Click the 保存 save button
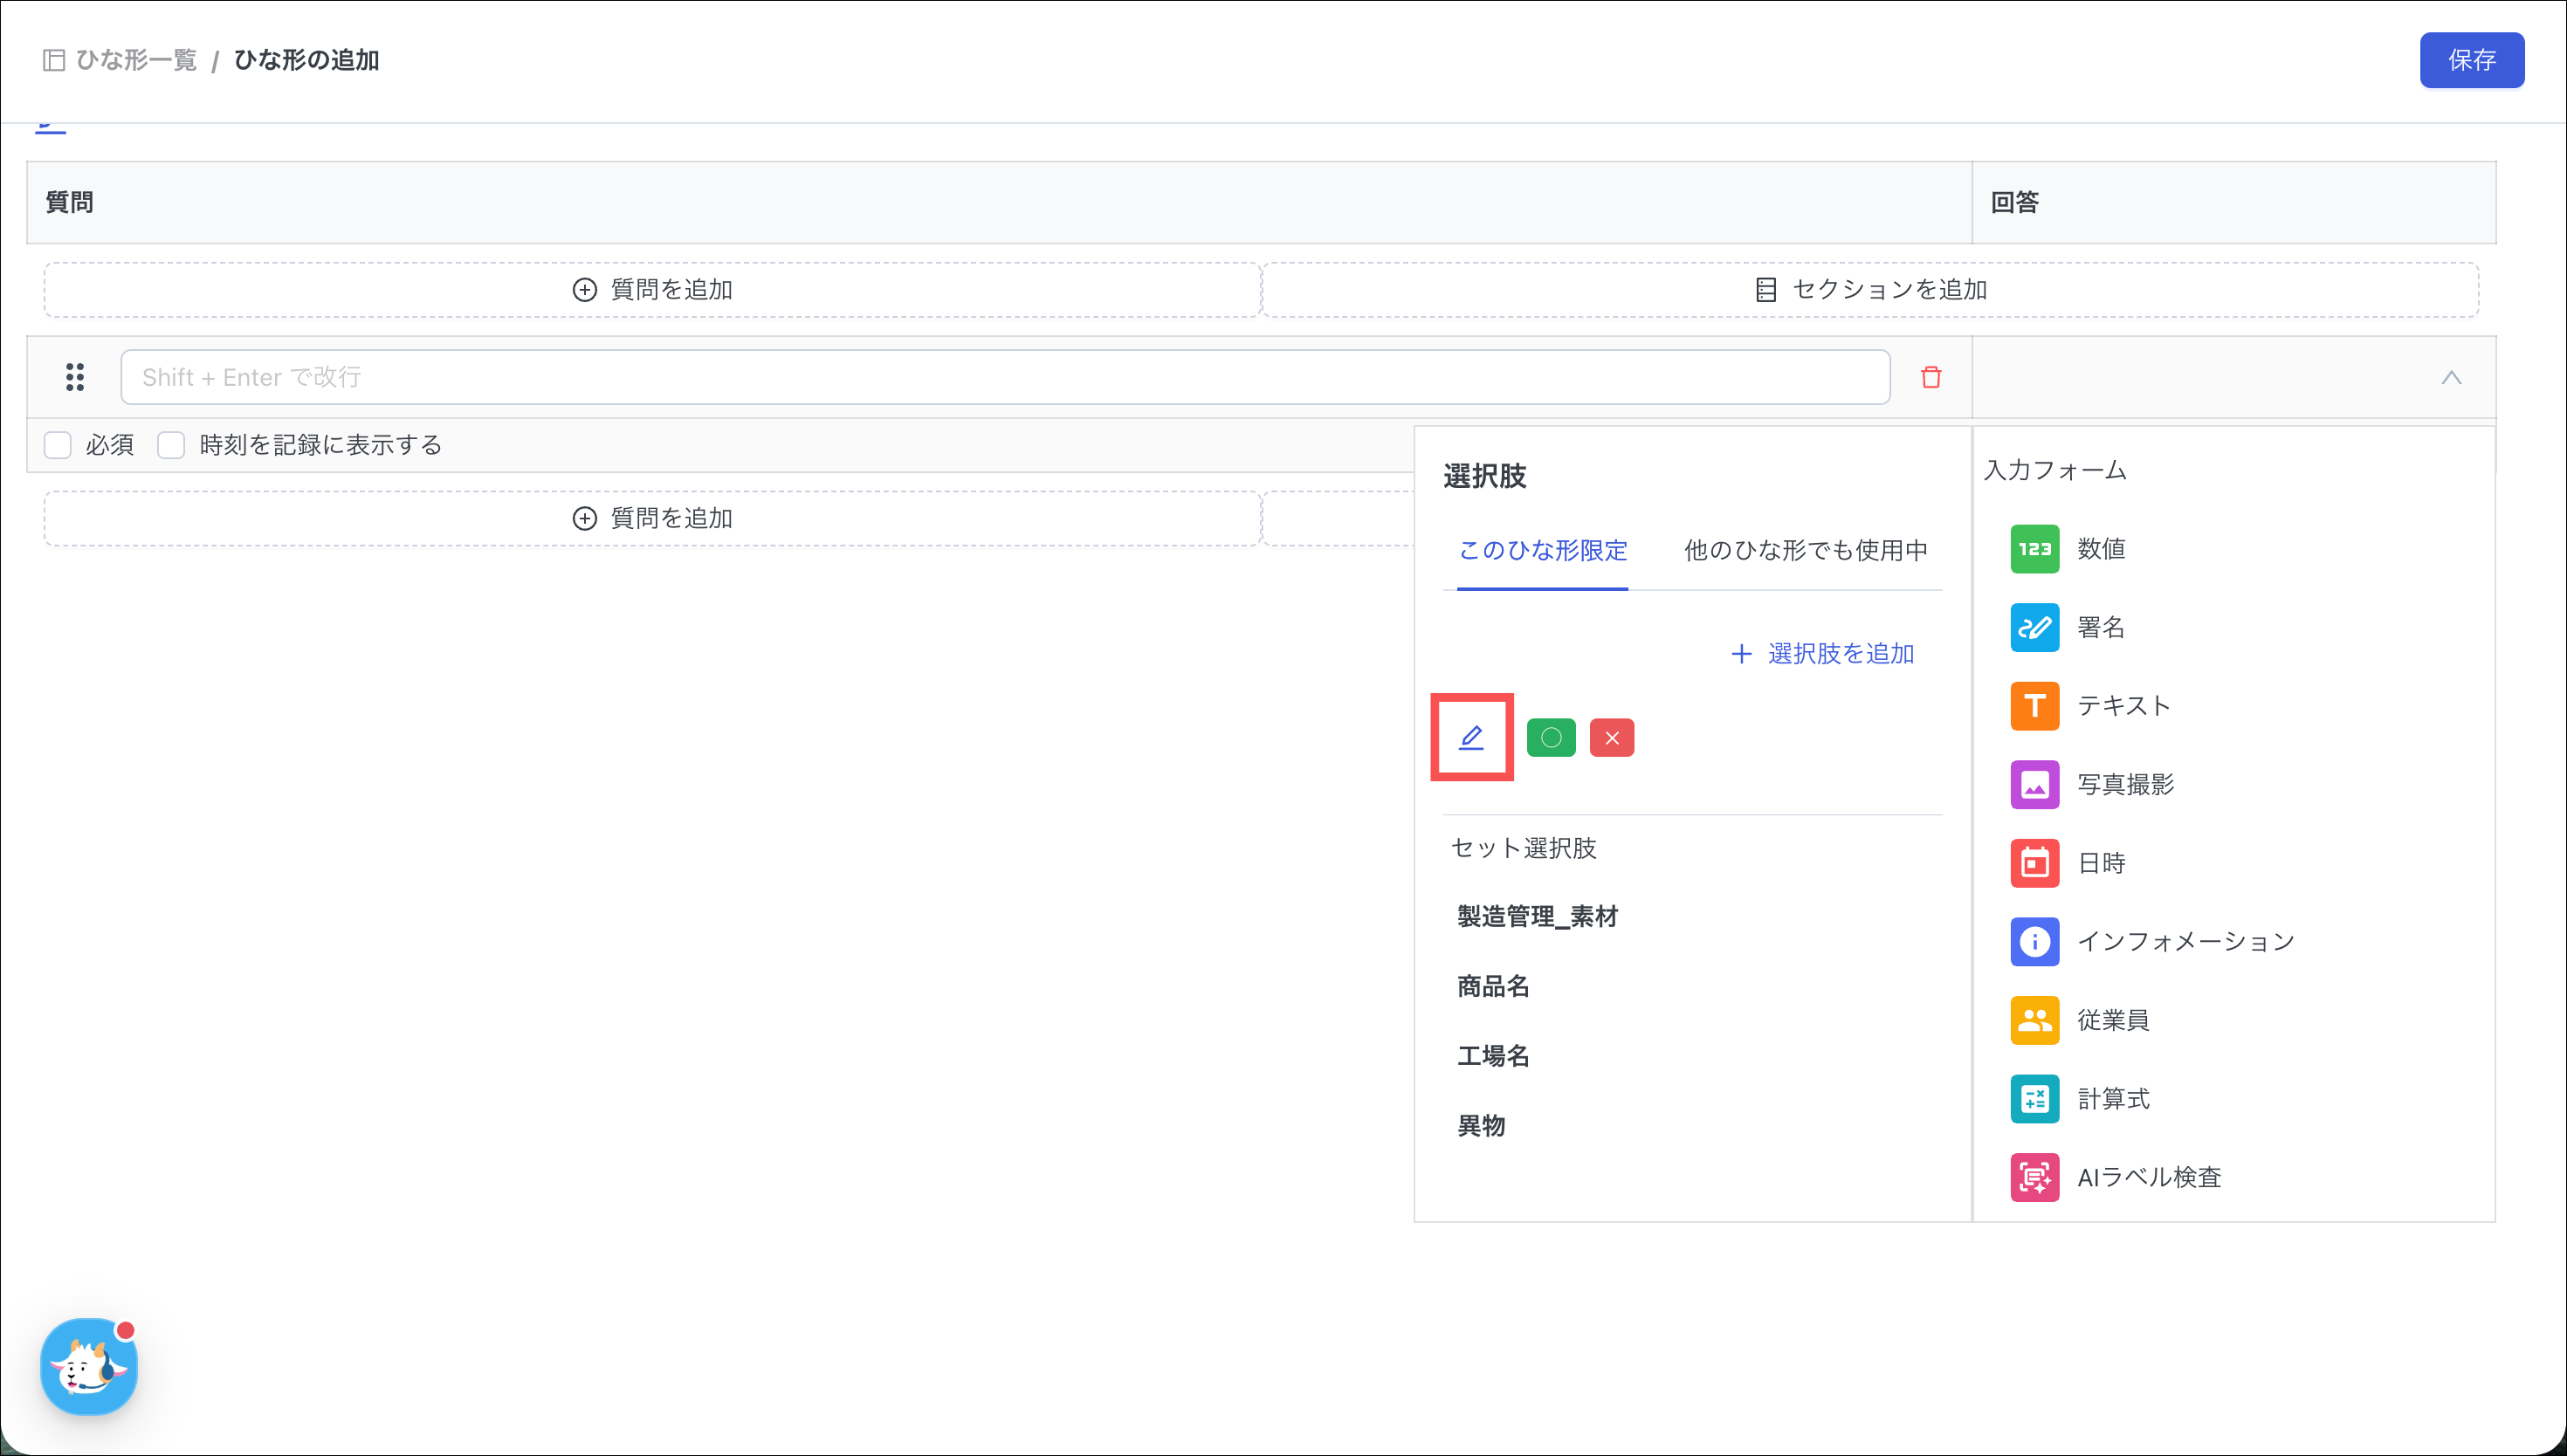This screenshot has height=1456, width=2567. point(2471,60)
